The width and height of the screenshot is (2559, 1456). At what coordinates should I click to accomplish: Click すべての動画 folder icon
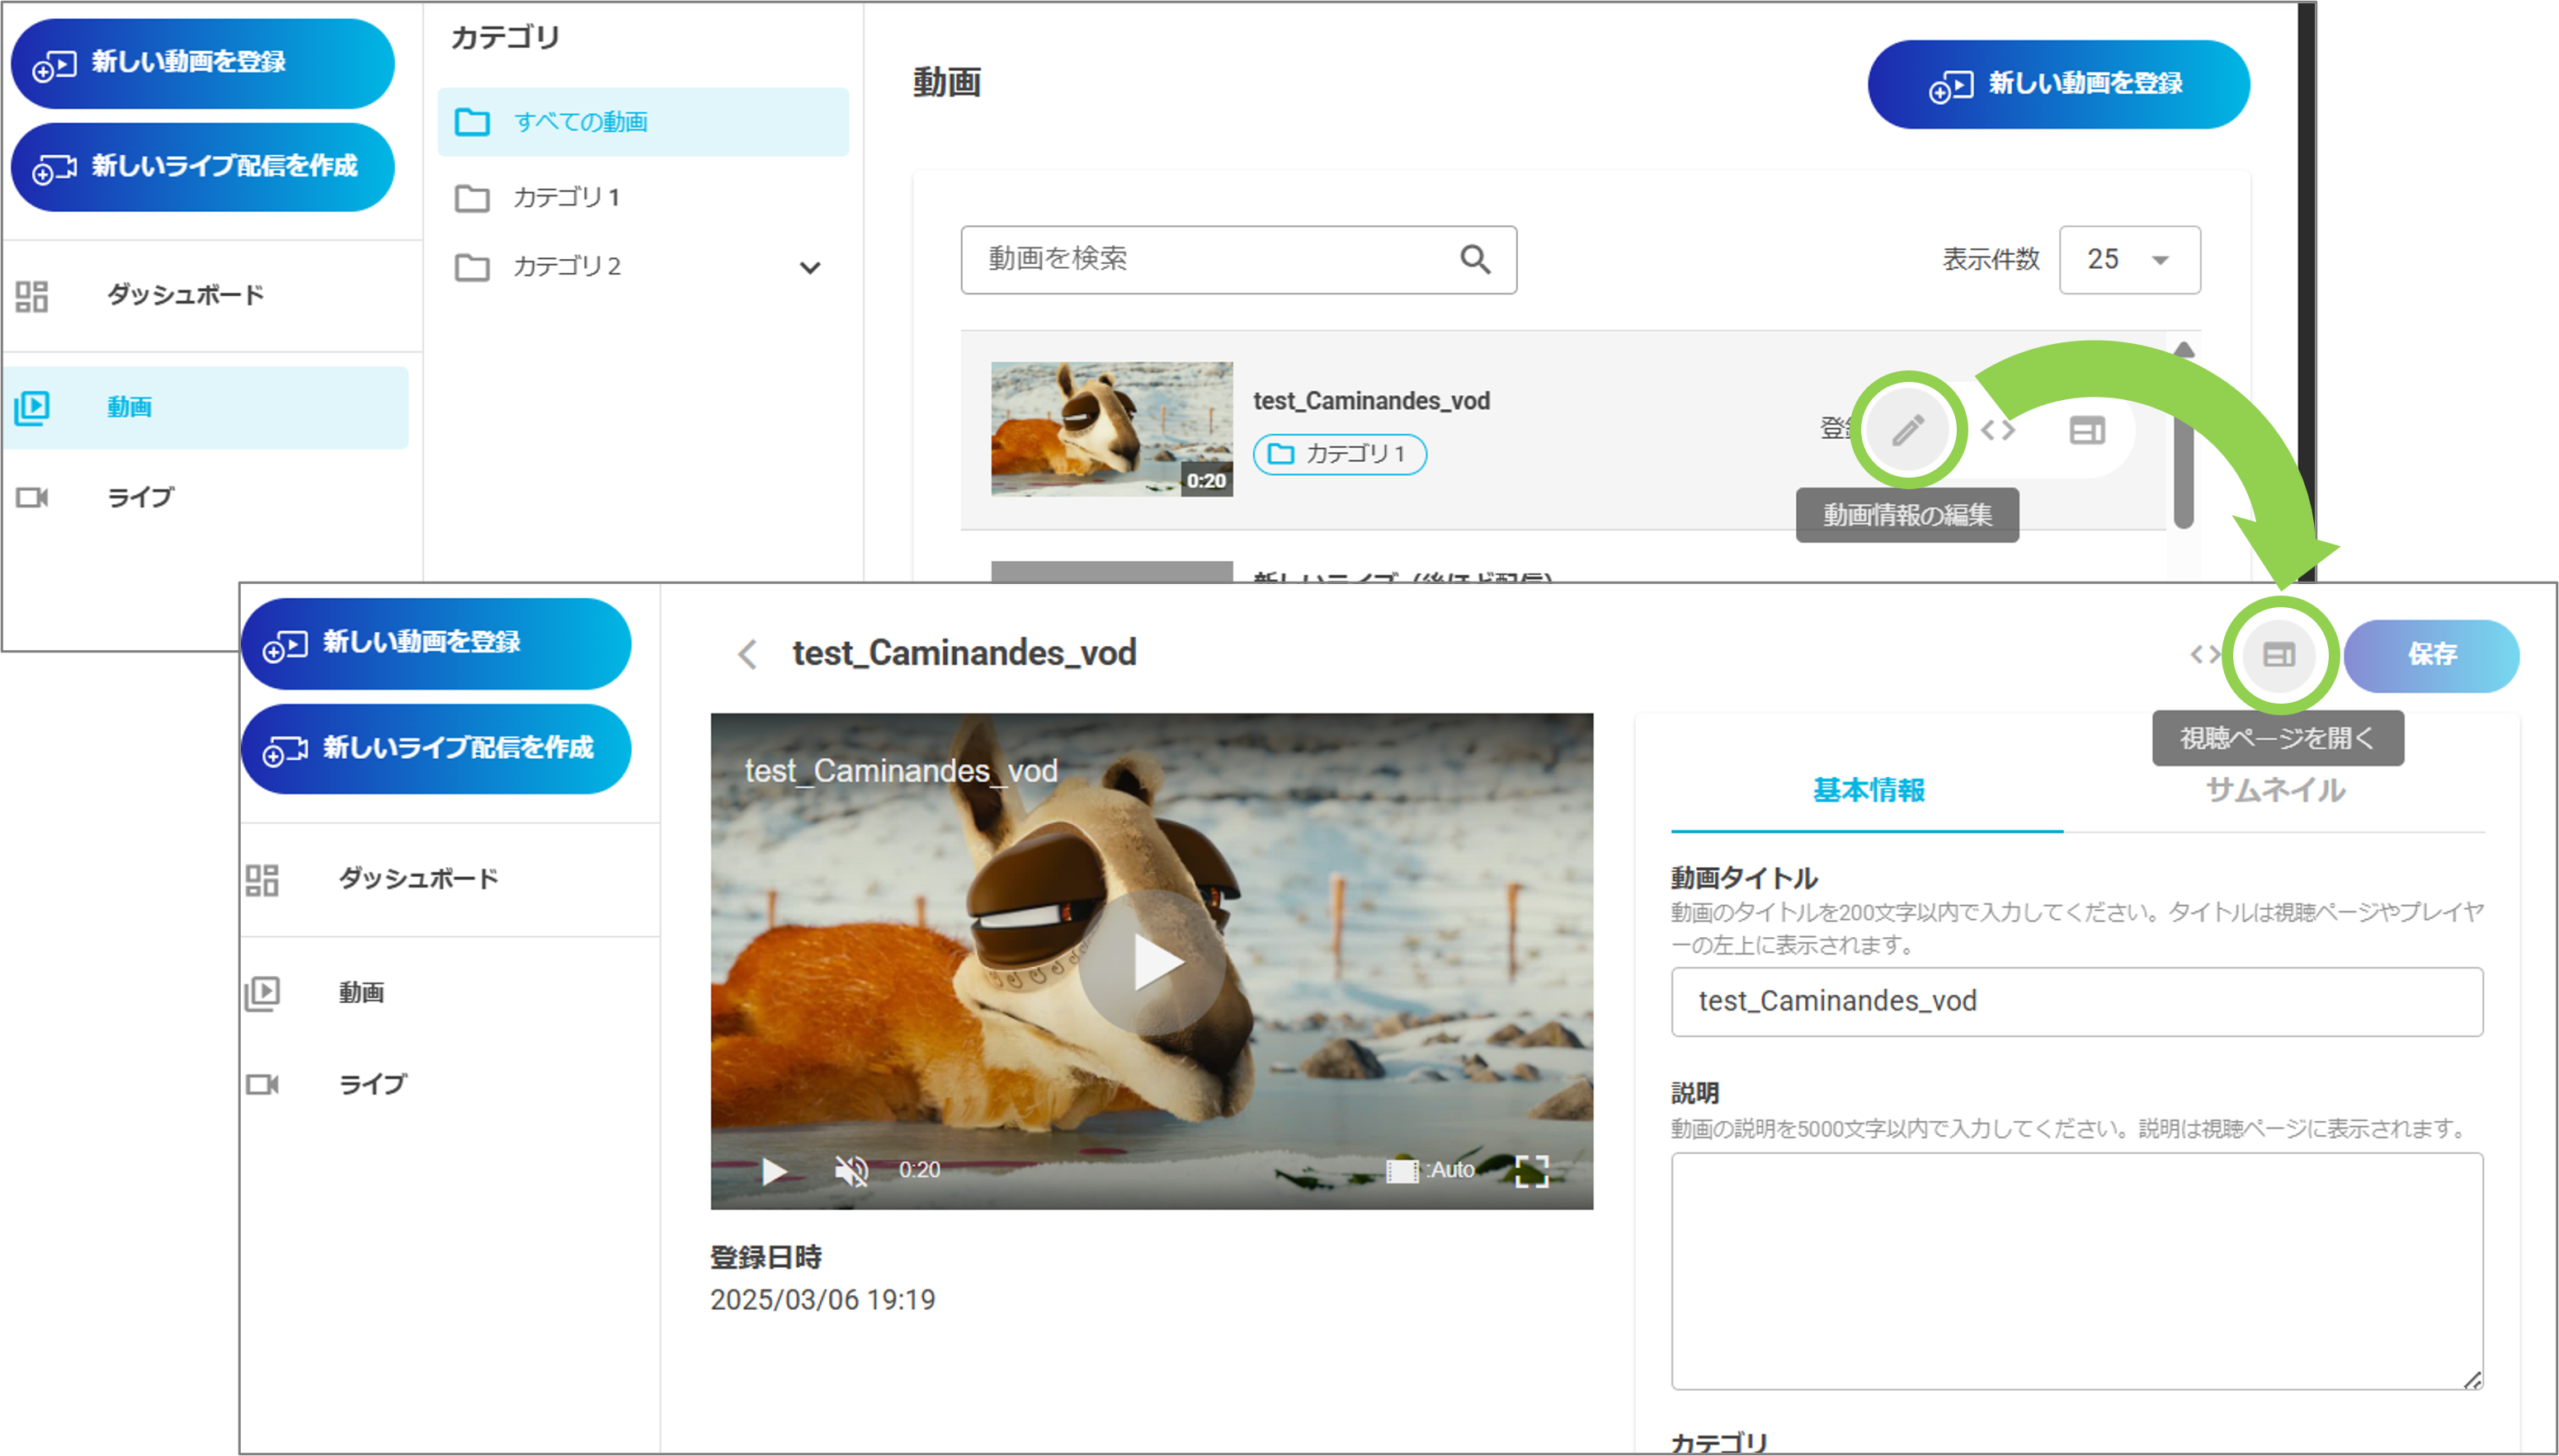pyautogui.click(x=472, y=122)
